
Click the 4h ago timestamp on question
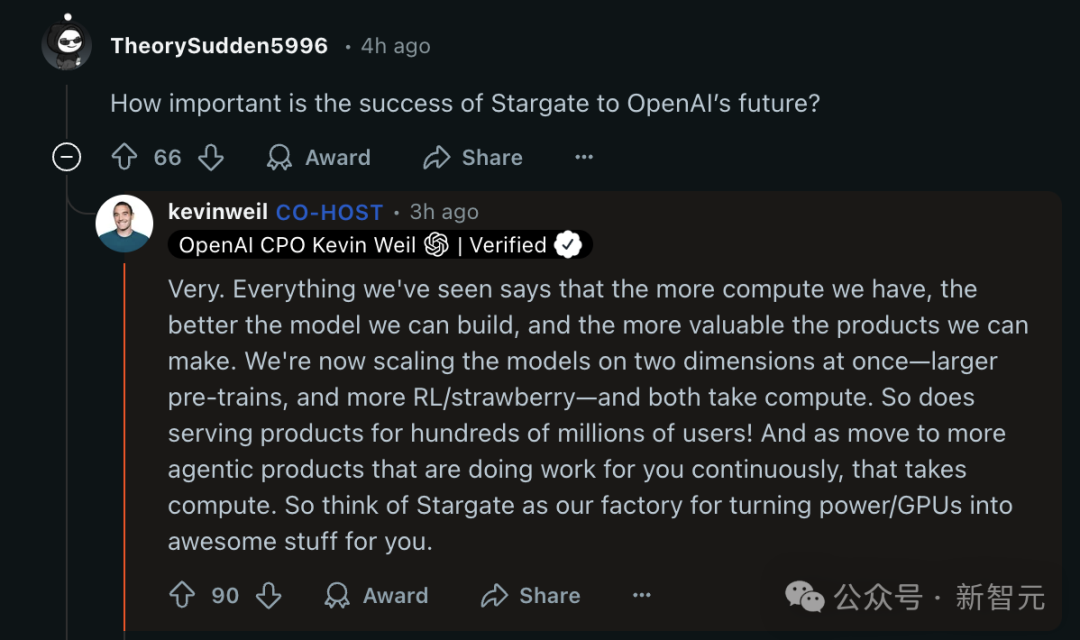[396, 46]
